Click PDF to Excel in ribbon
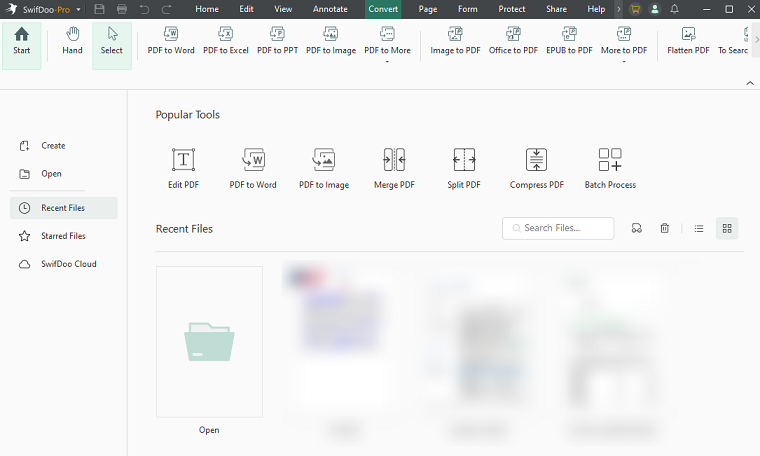 [x=225, y=41]
